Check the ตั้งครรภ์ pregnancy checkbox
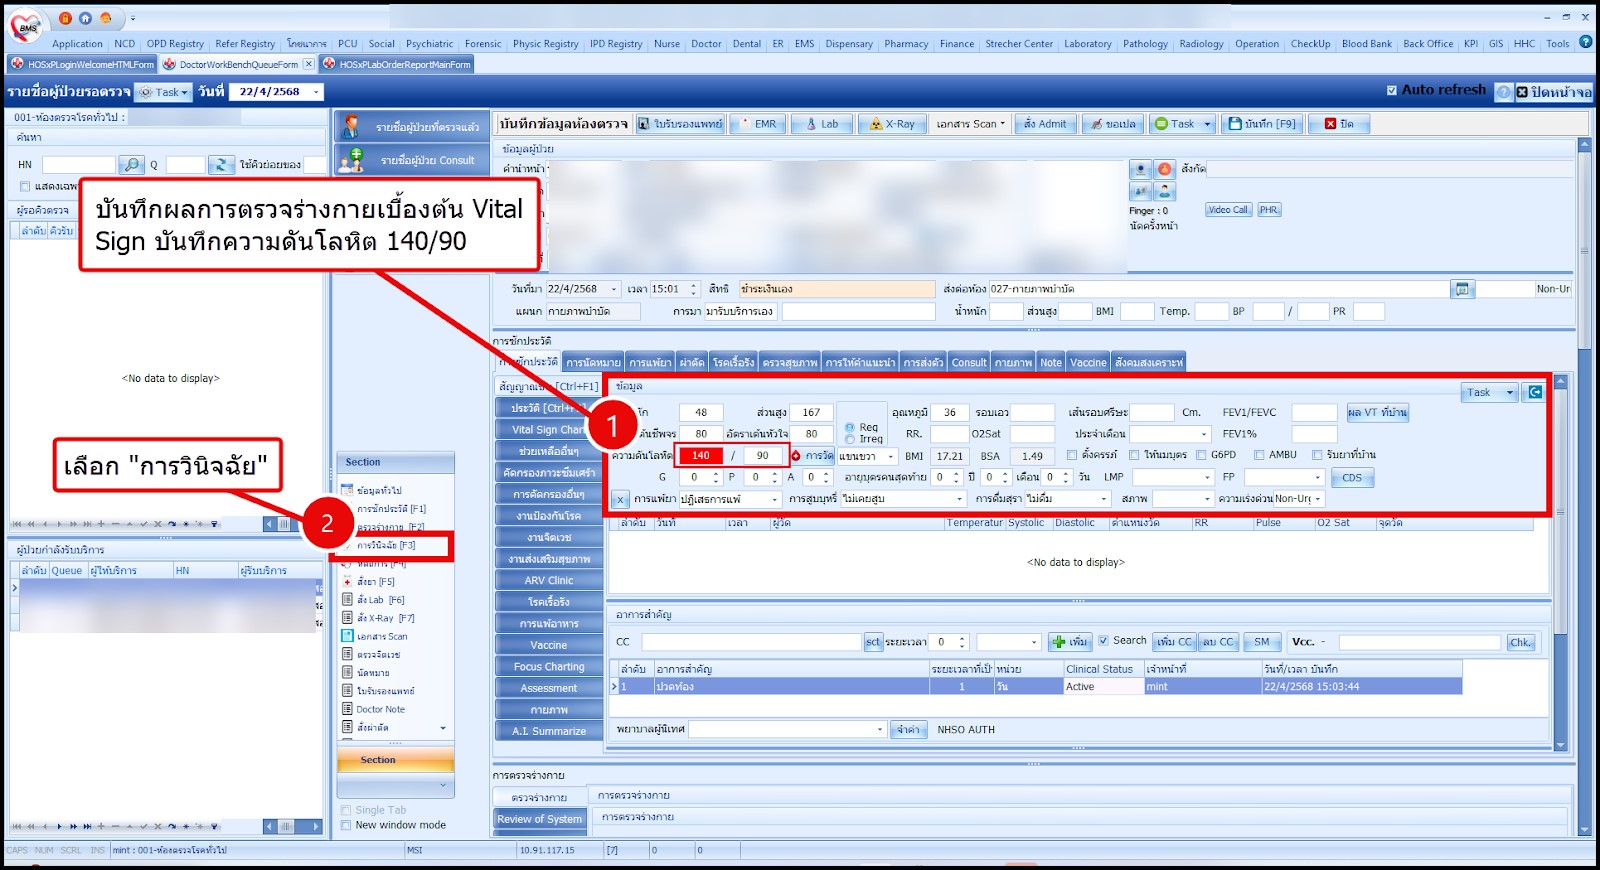Image resolution: width=1600 pixels, height=870 pixels. pos(1072,455)
